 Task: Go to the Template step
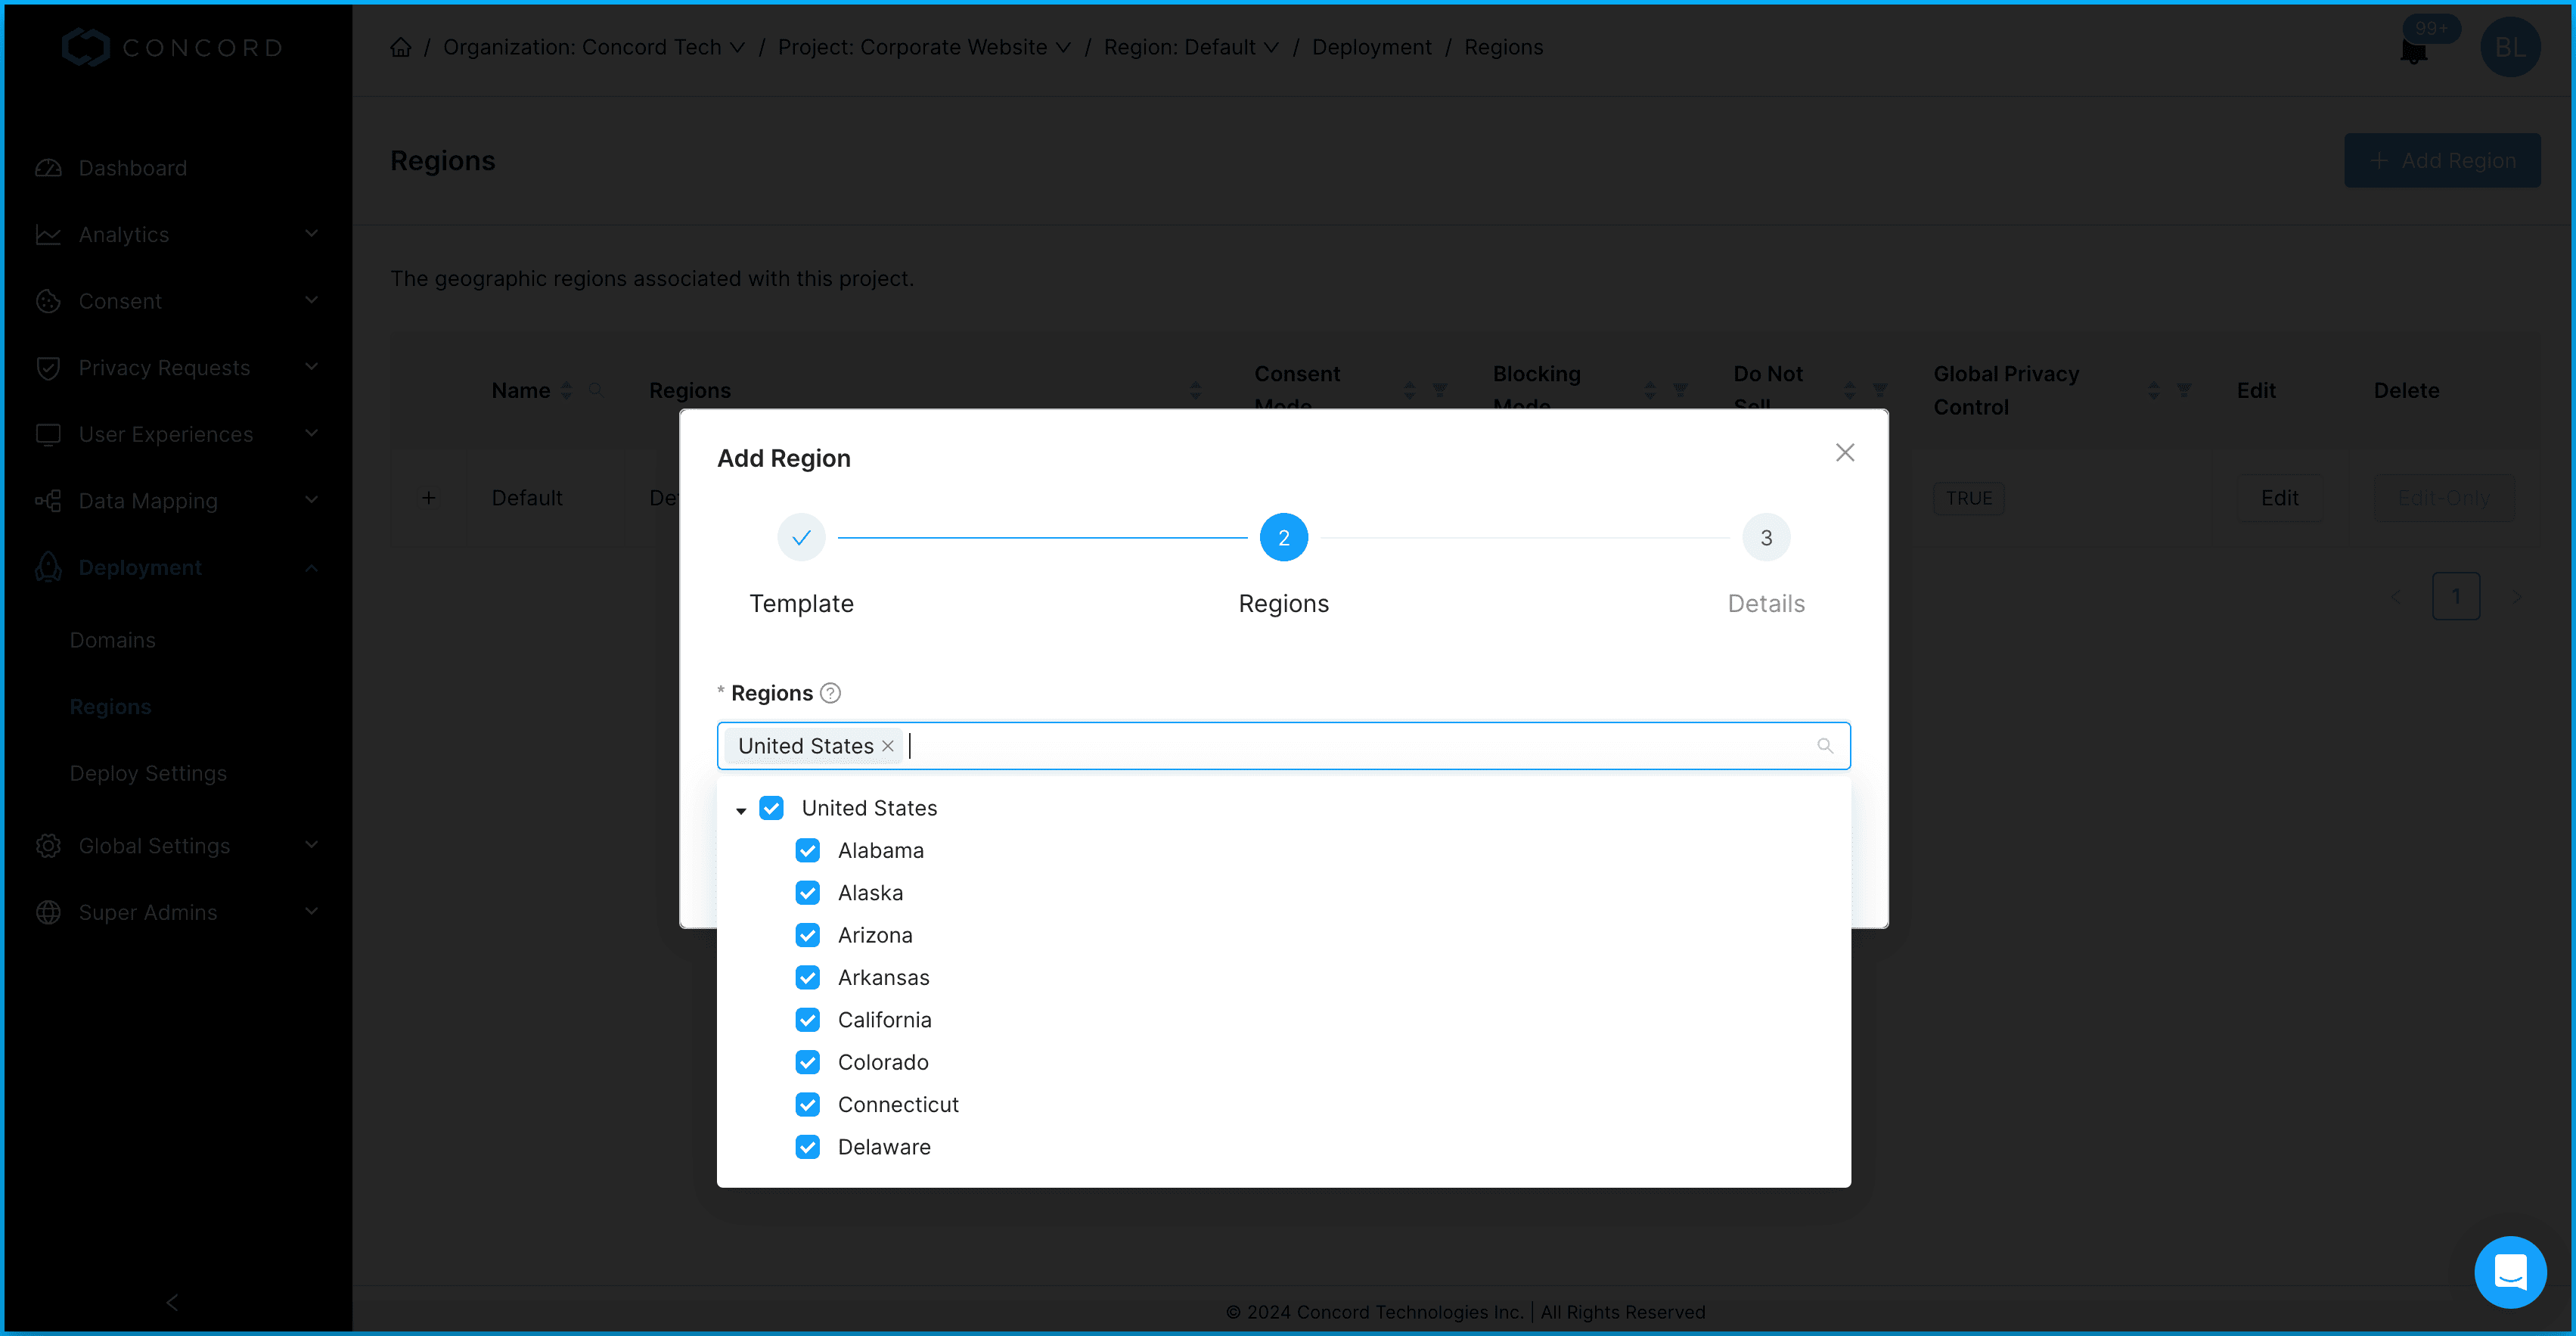click(801, 538)
